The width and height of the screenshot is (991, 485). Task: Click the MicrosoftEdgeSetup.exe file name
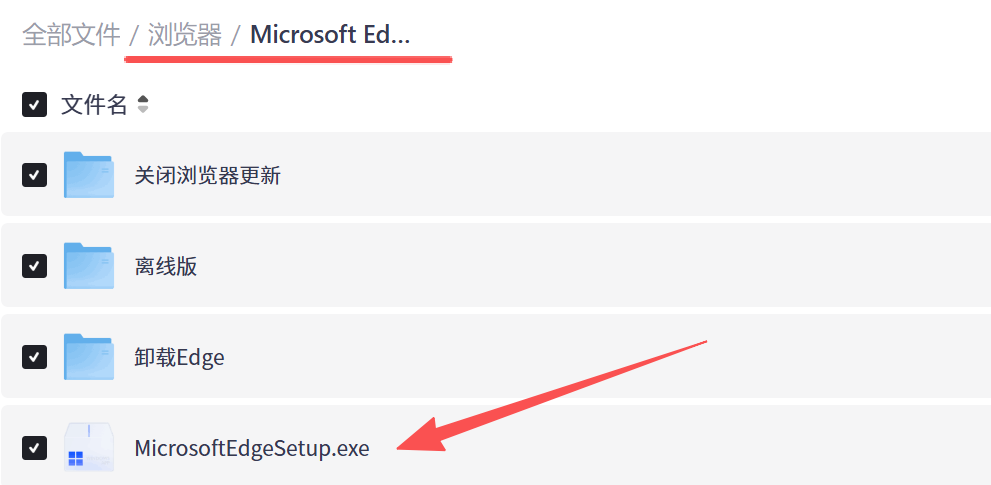252,449
